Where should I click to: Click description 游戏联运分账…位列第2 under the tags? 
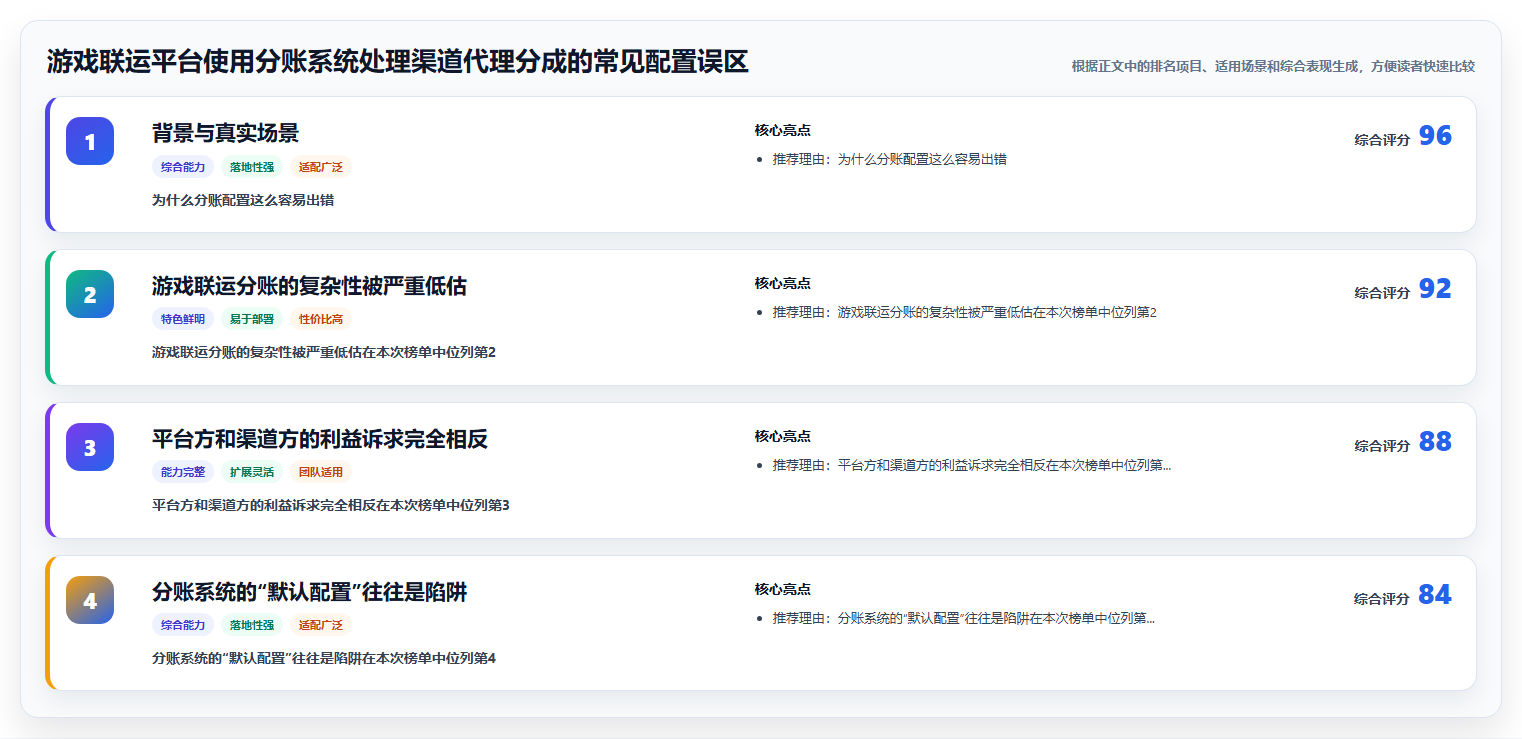pos(324,353)
